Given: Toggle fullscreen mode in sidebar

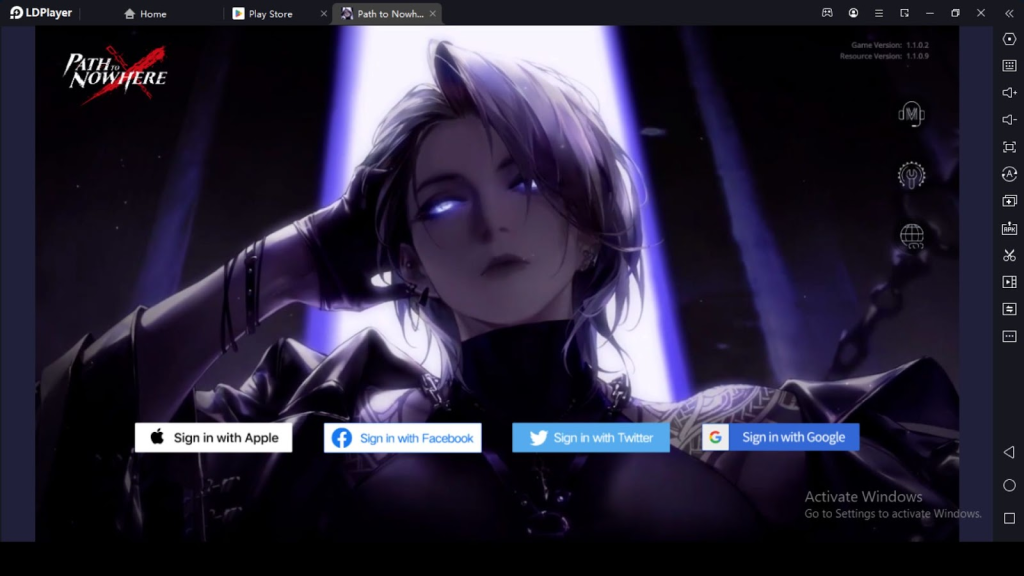Looking at the screenshot, I should click(1009, 147).
